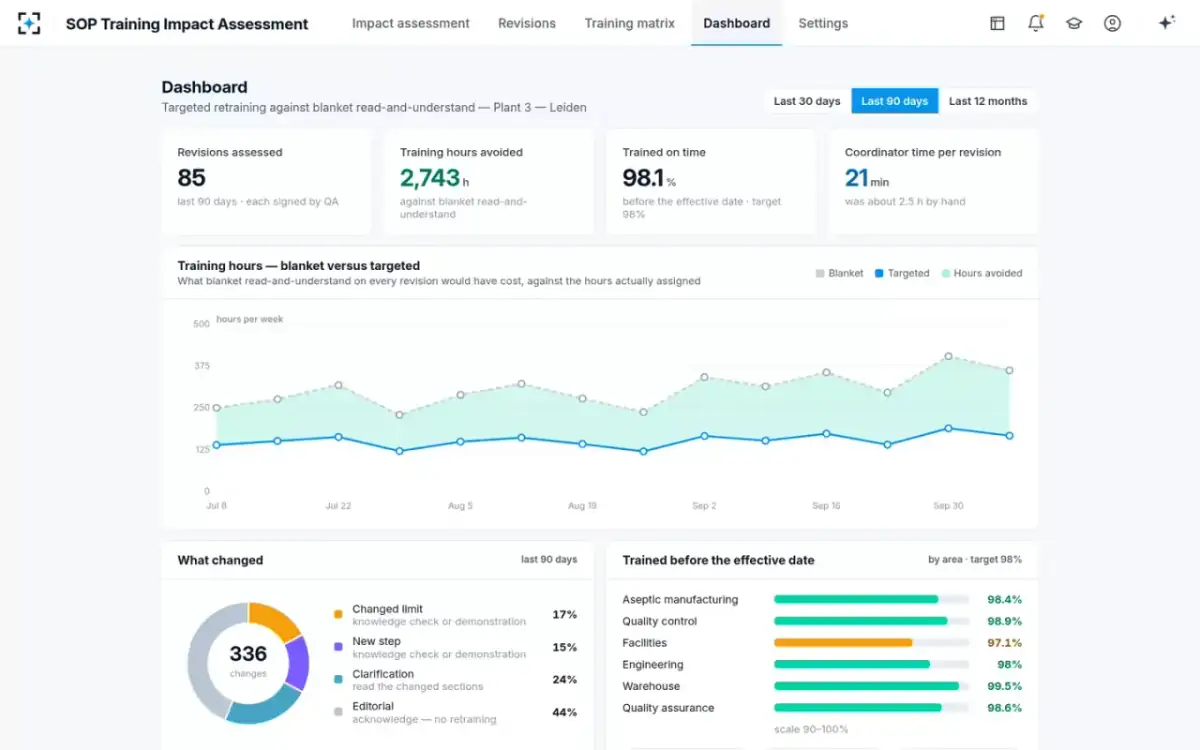The image size is (1200, 750).
Task: Open the training graduation cap icon
Action: 1074,23
